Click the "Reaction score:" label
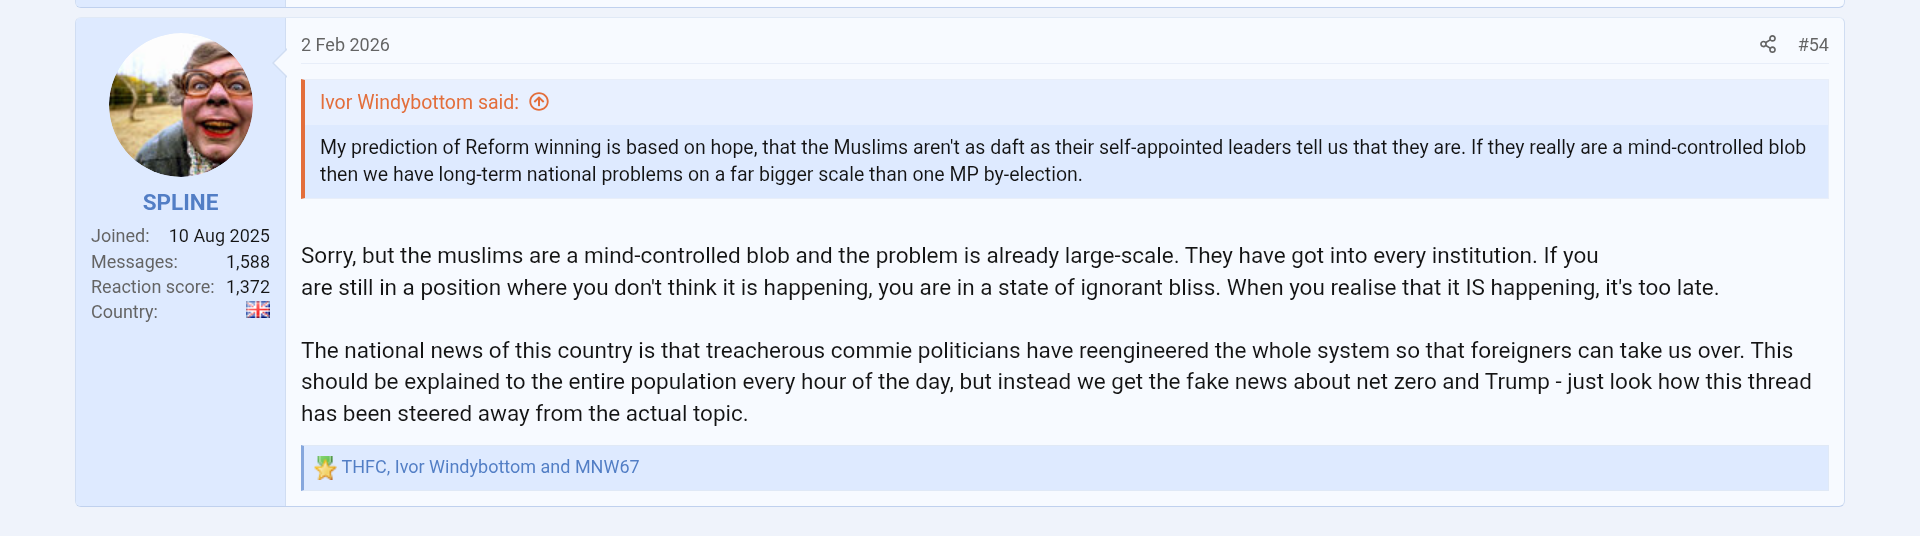Viewport: 1920px width, 536px height. 153,287
